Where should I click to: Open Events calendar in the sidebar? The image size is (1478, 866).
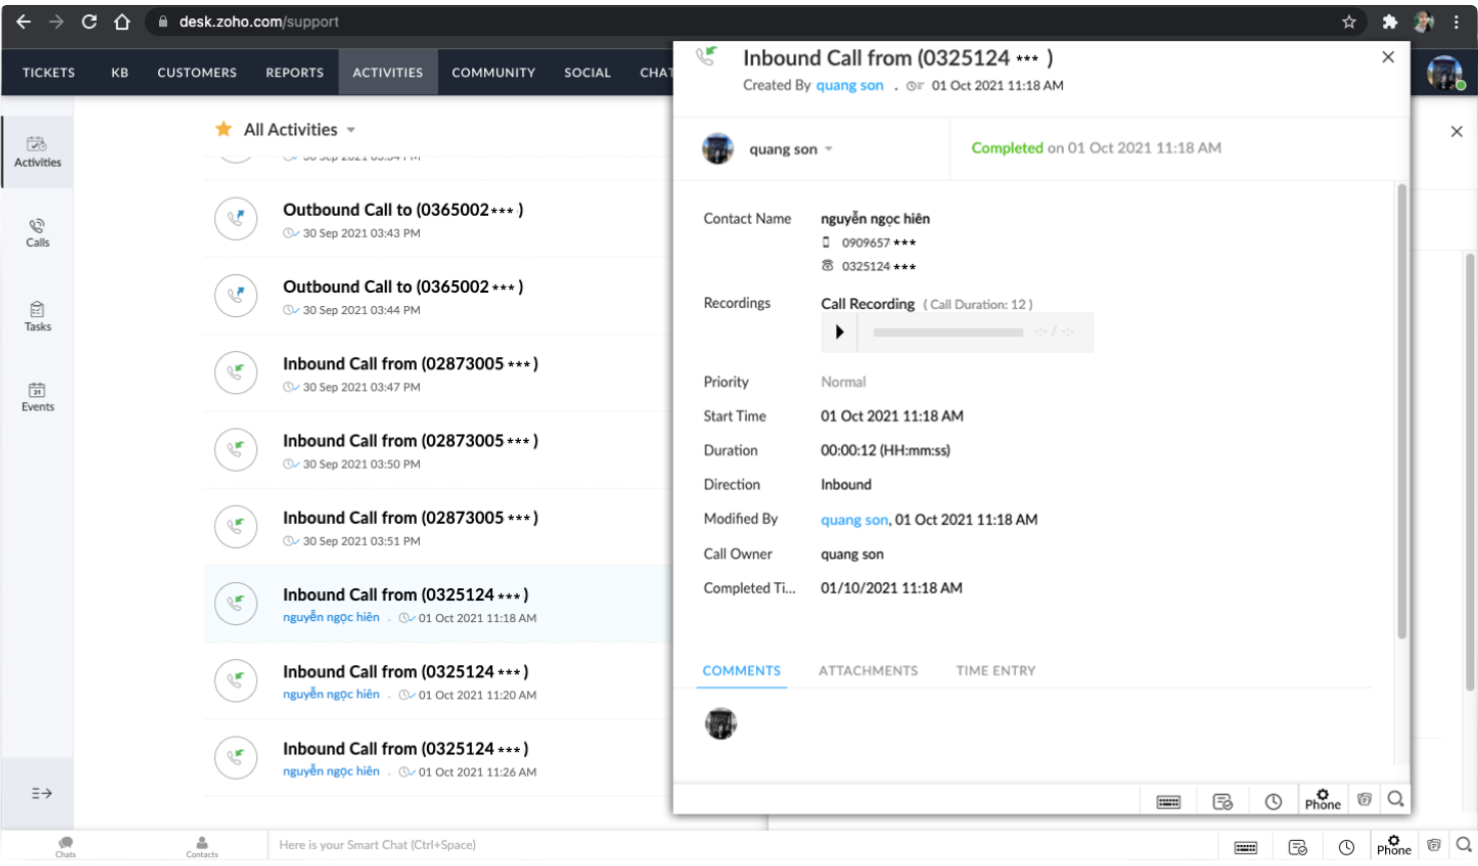[x=37, y=396]
